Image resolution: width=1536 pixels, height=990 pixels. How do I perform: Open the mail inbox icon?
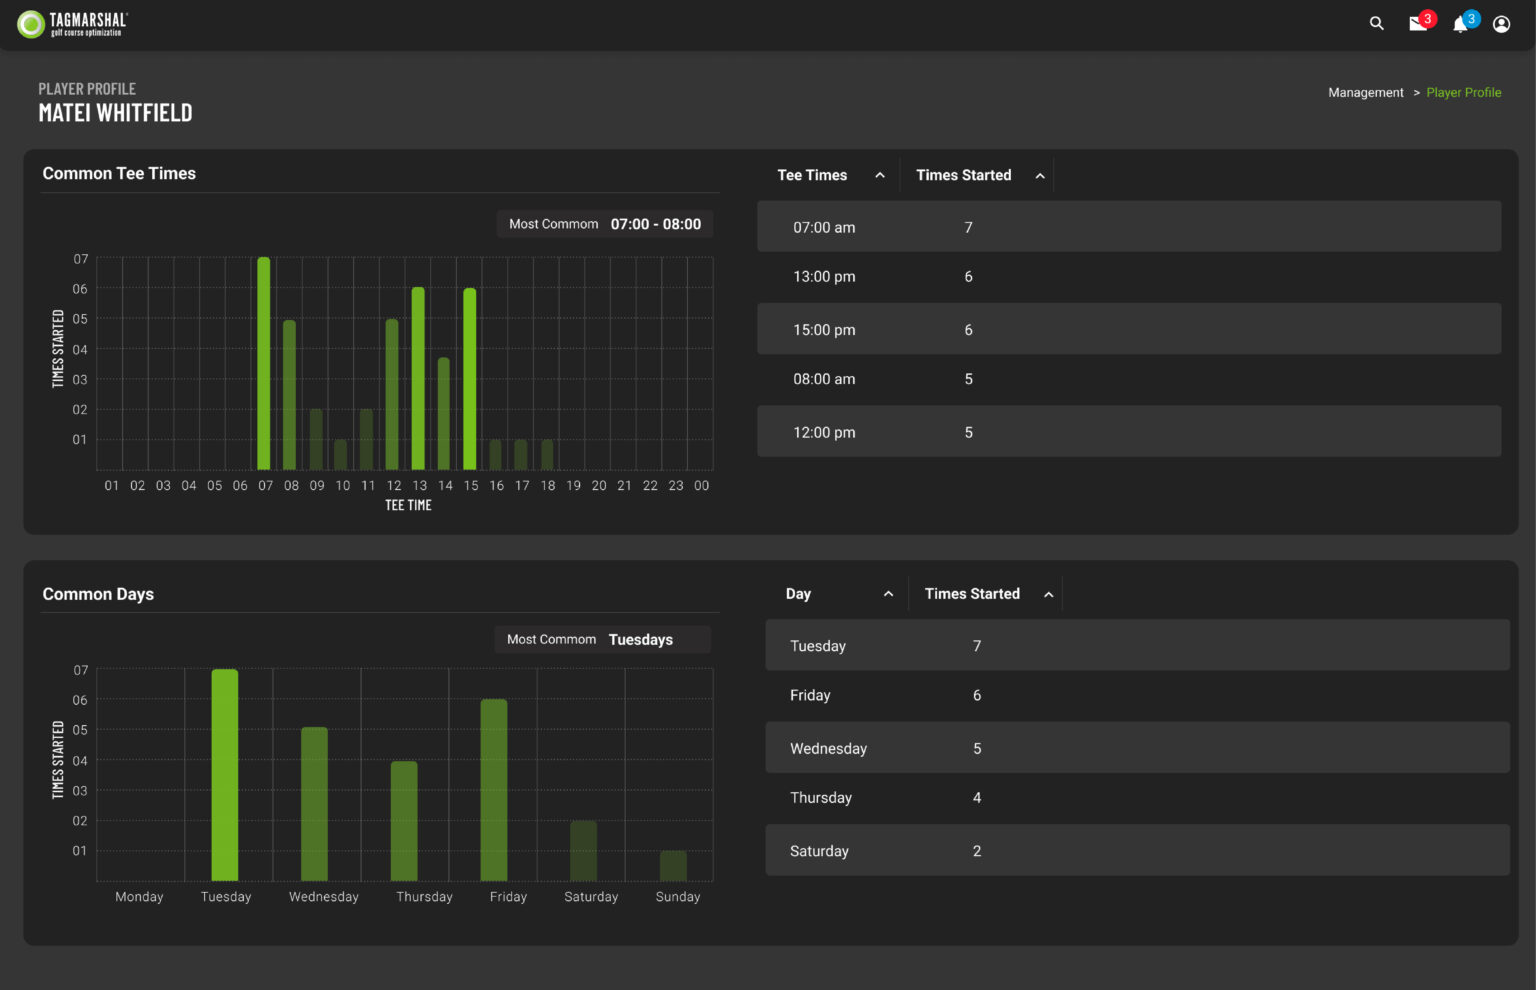(x=1418, y=24)
